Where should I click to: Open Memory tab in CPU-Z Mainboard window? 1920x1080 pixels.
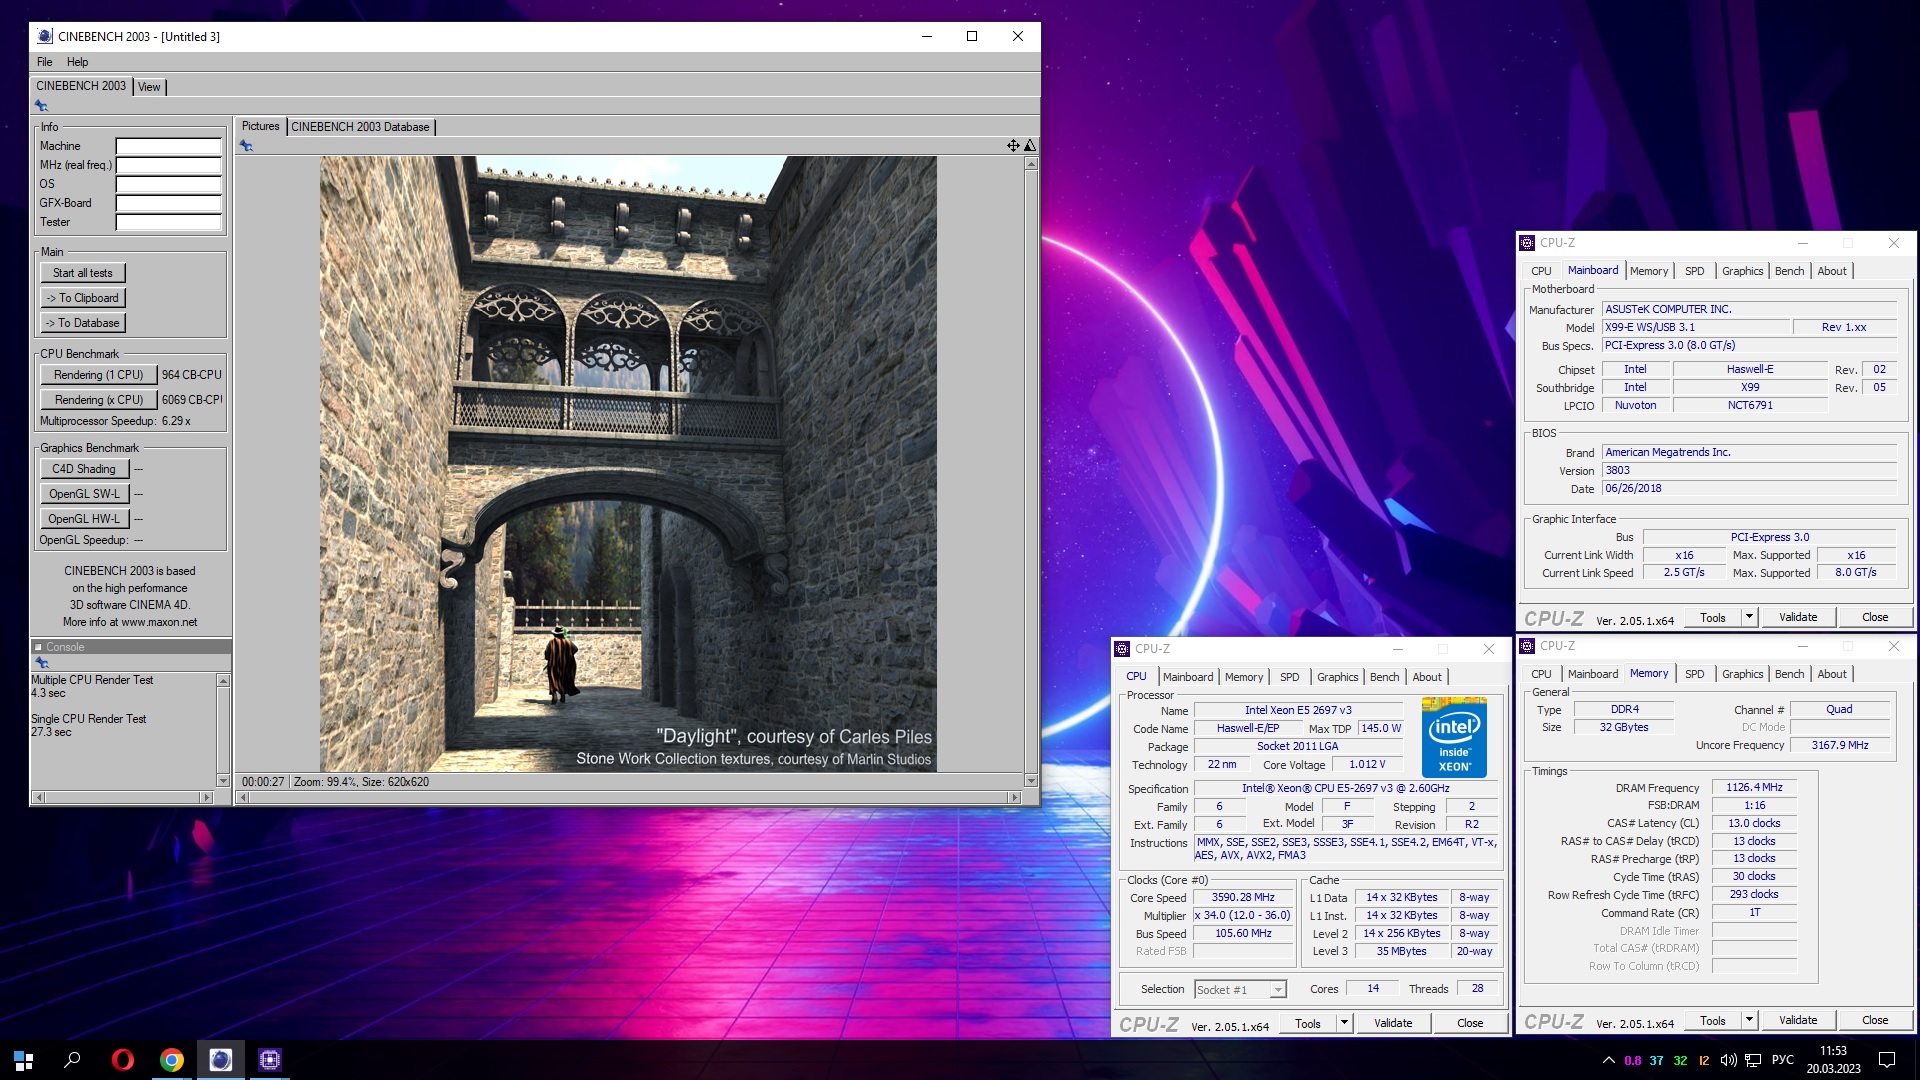pos(1648,271)
